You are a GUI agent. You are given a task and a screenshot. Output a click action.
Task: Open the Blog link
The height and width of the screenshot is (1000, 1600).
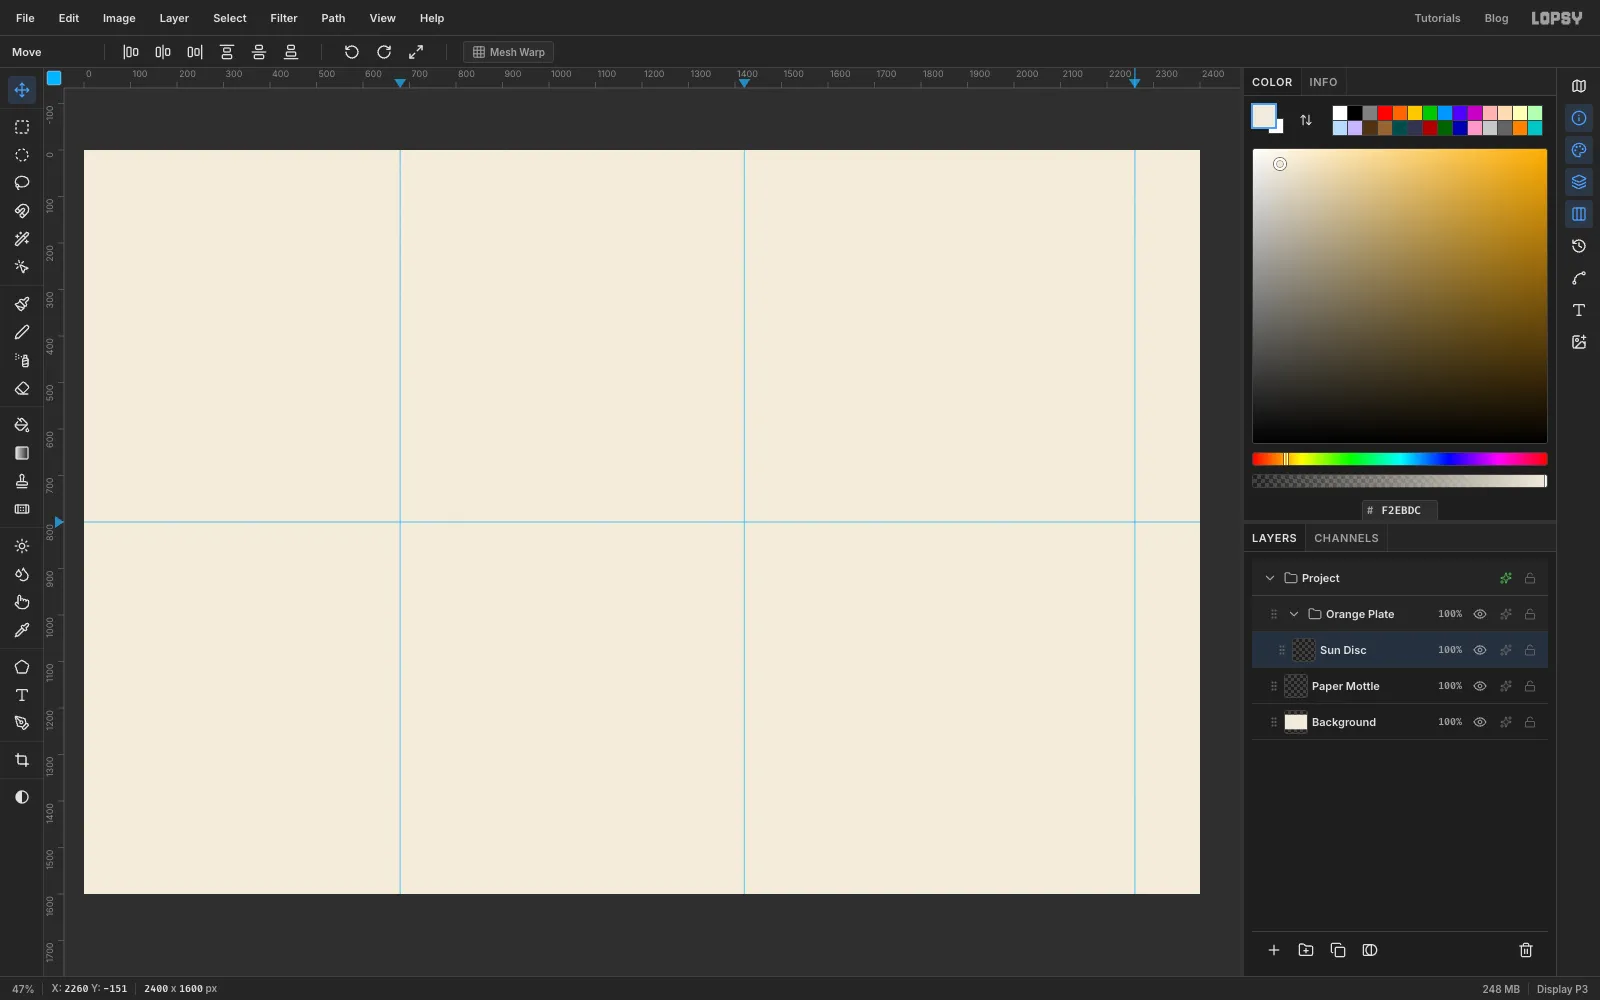pyautogui.click(x=1496, y=18)
